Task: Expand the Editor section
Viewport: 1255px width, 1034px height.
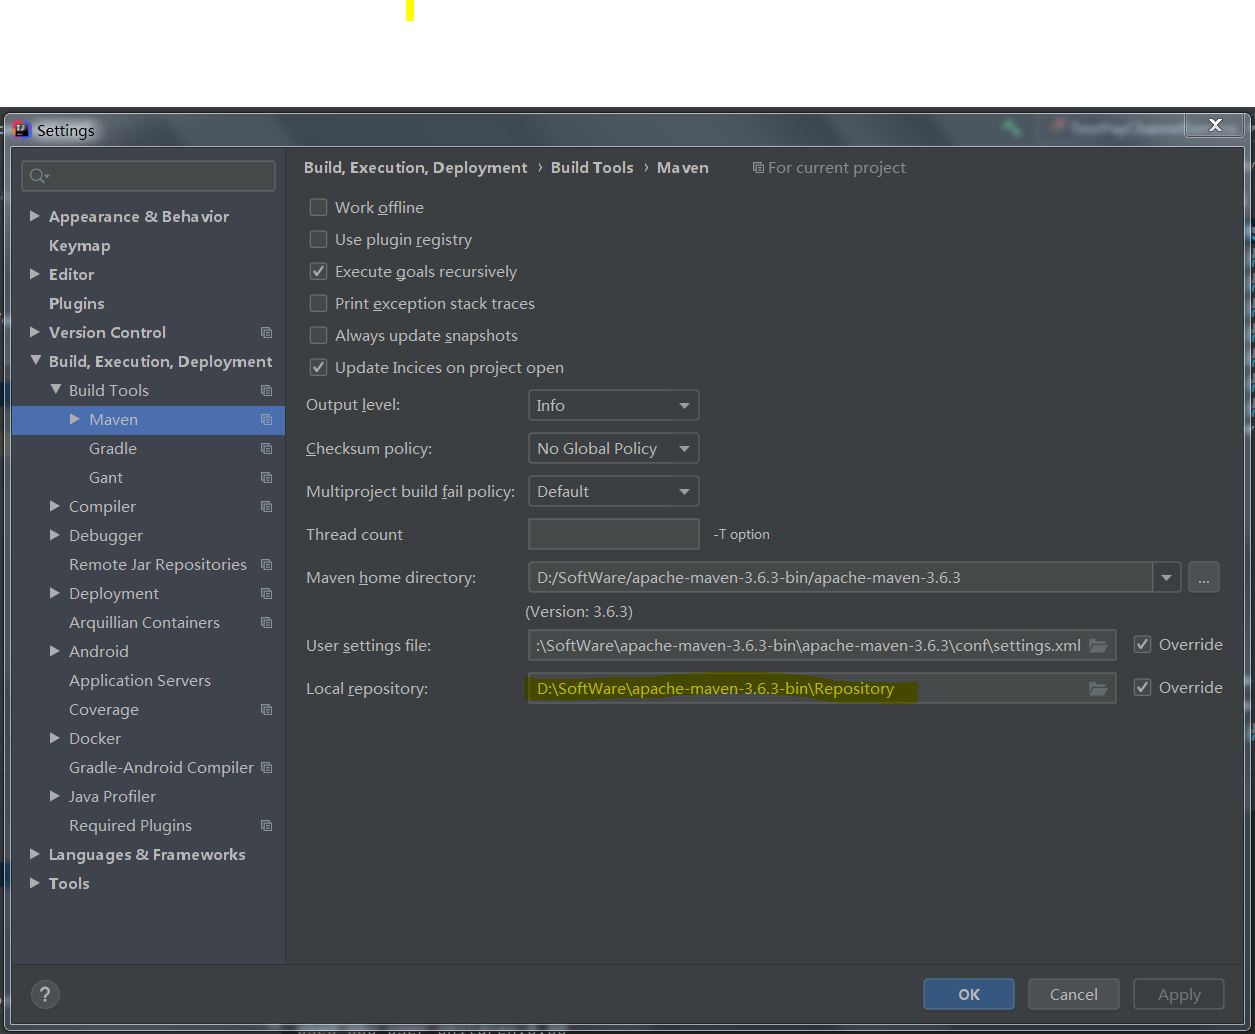Action: pos(35,274)
